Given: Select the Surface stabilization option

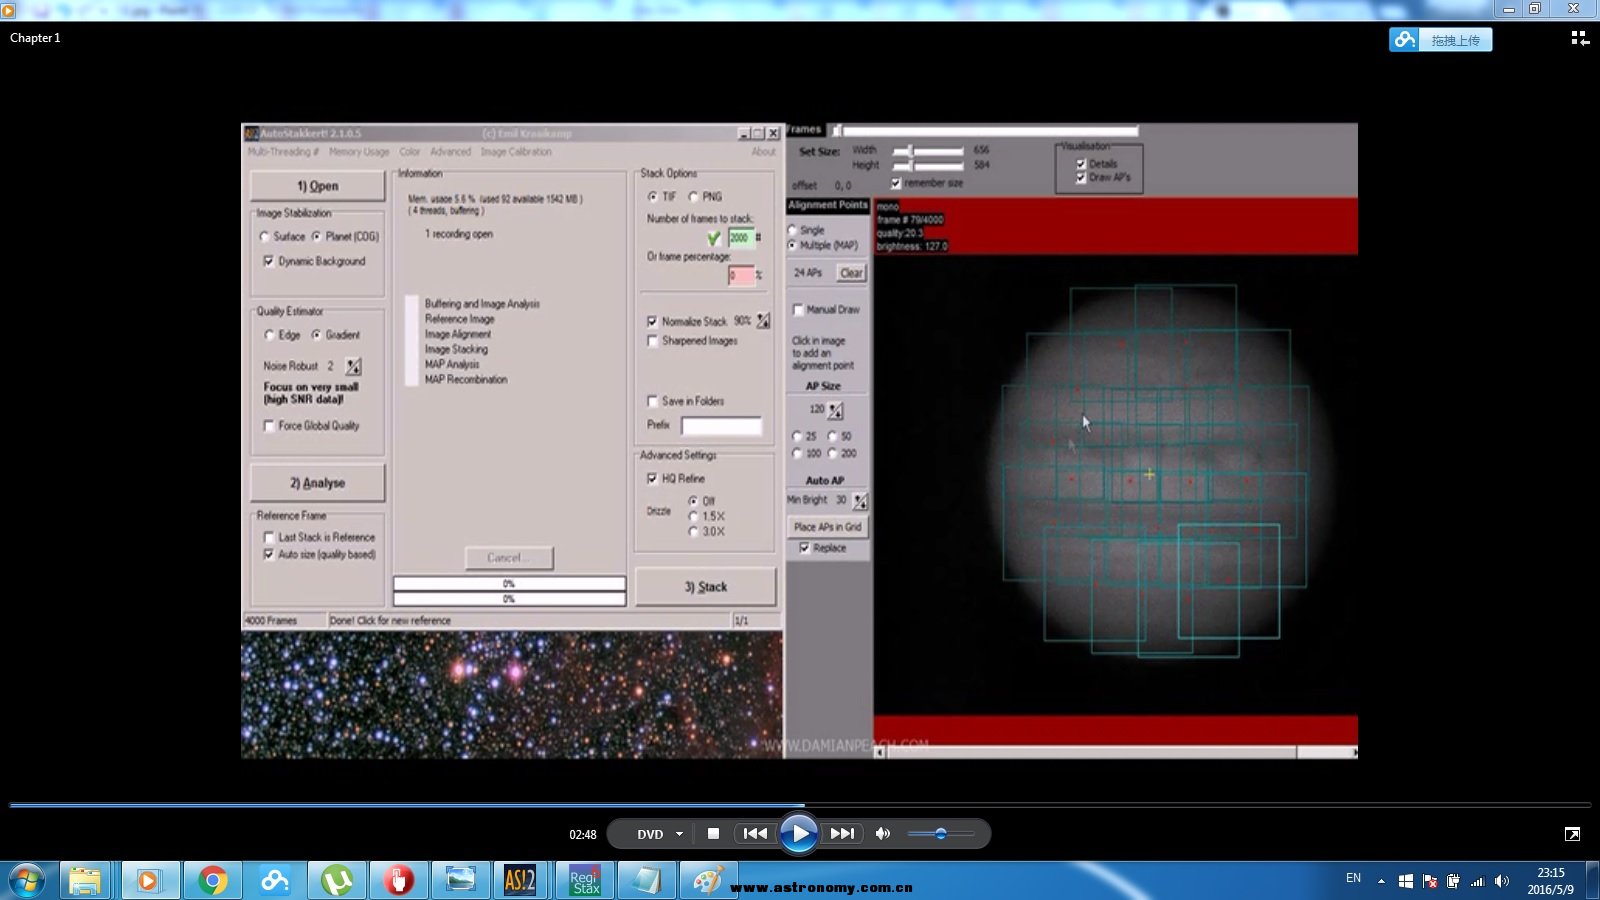Looking at the screenshot, I should 265,237.
